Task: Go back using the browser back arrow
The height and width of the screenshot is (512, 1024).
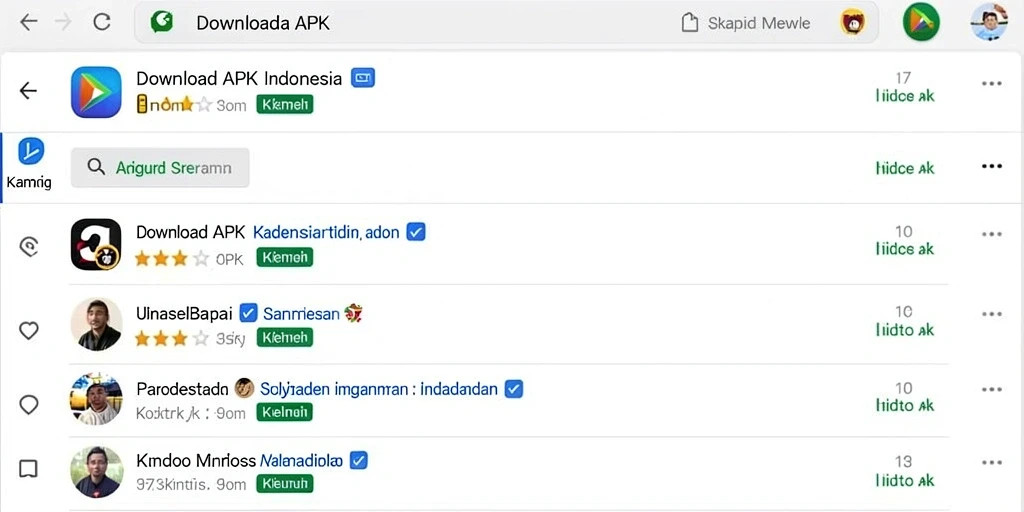Action: (x=29, y=23)
